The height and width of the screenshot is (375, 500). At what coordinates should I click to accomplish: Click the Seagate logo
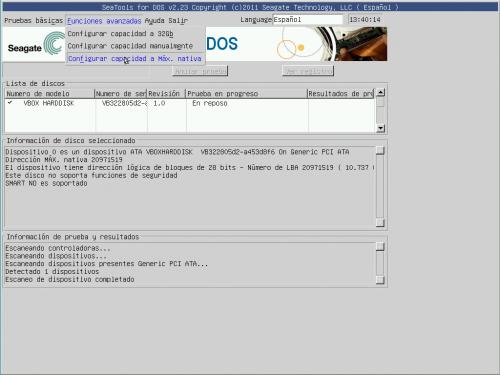tap(35, 45)
